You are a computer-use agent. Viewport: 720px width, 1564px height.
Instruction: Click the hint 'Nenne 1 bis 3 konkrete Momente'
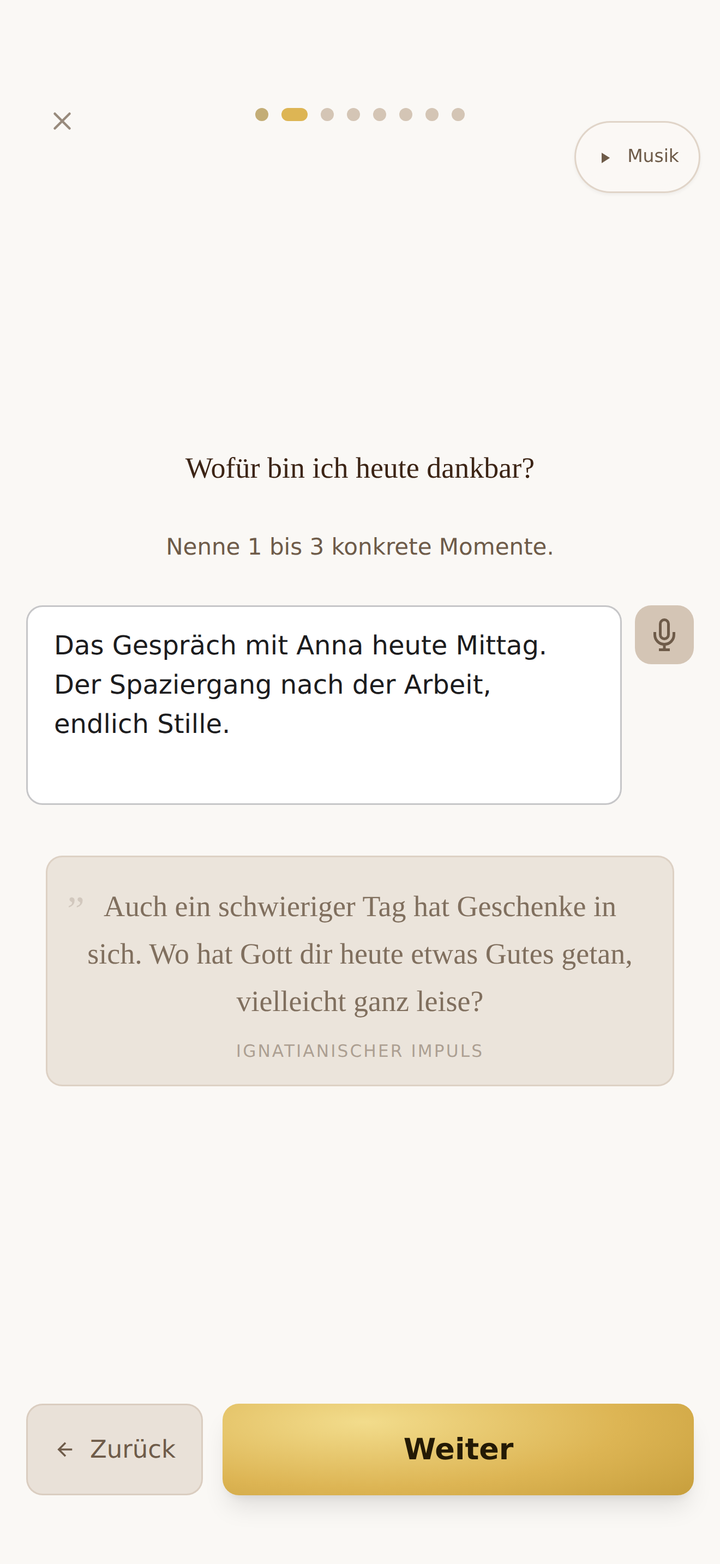(x=360, y=547)
